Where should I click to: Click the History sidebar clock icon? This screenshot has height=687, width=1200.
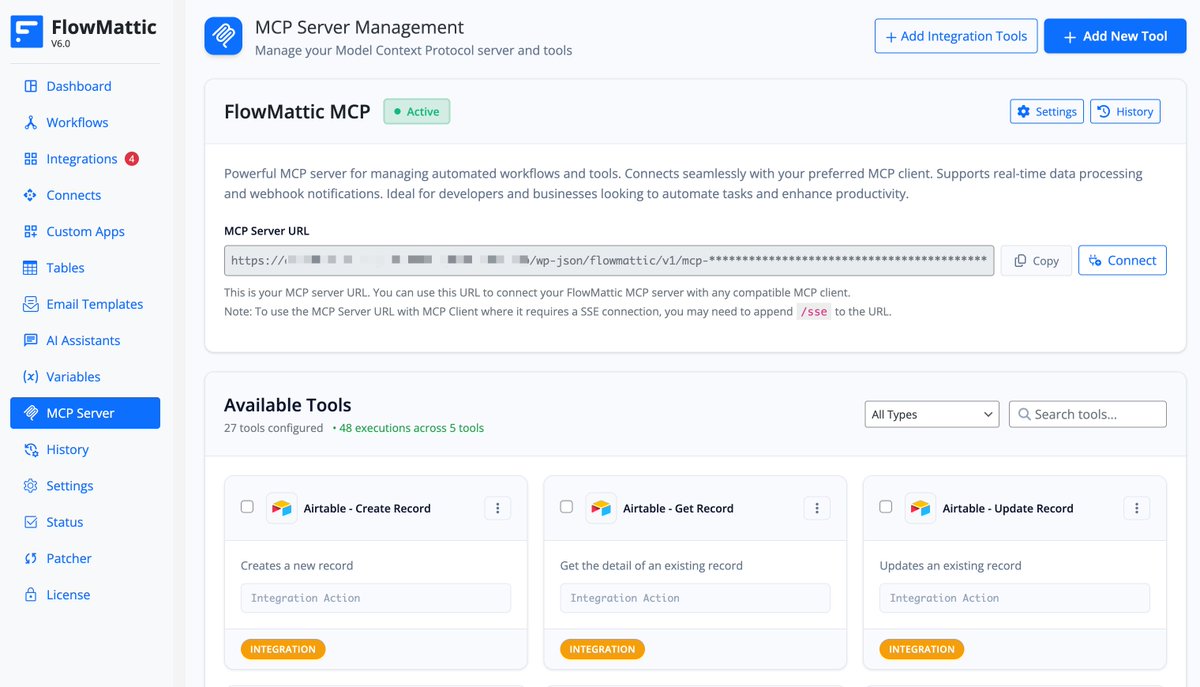tap(30, 449)
